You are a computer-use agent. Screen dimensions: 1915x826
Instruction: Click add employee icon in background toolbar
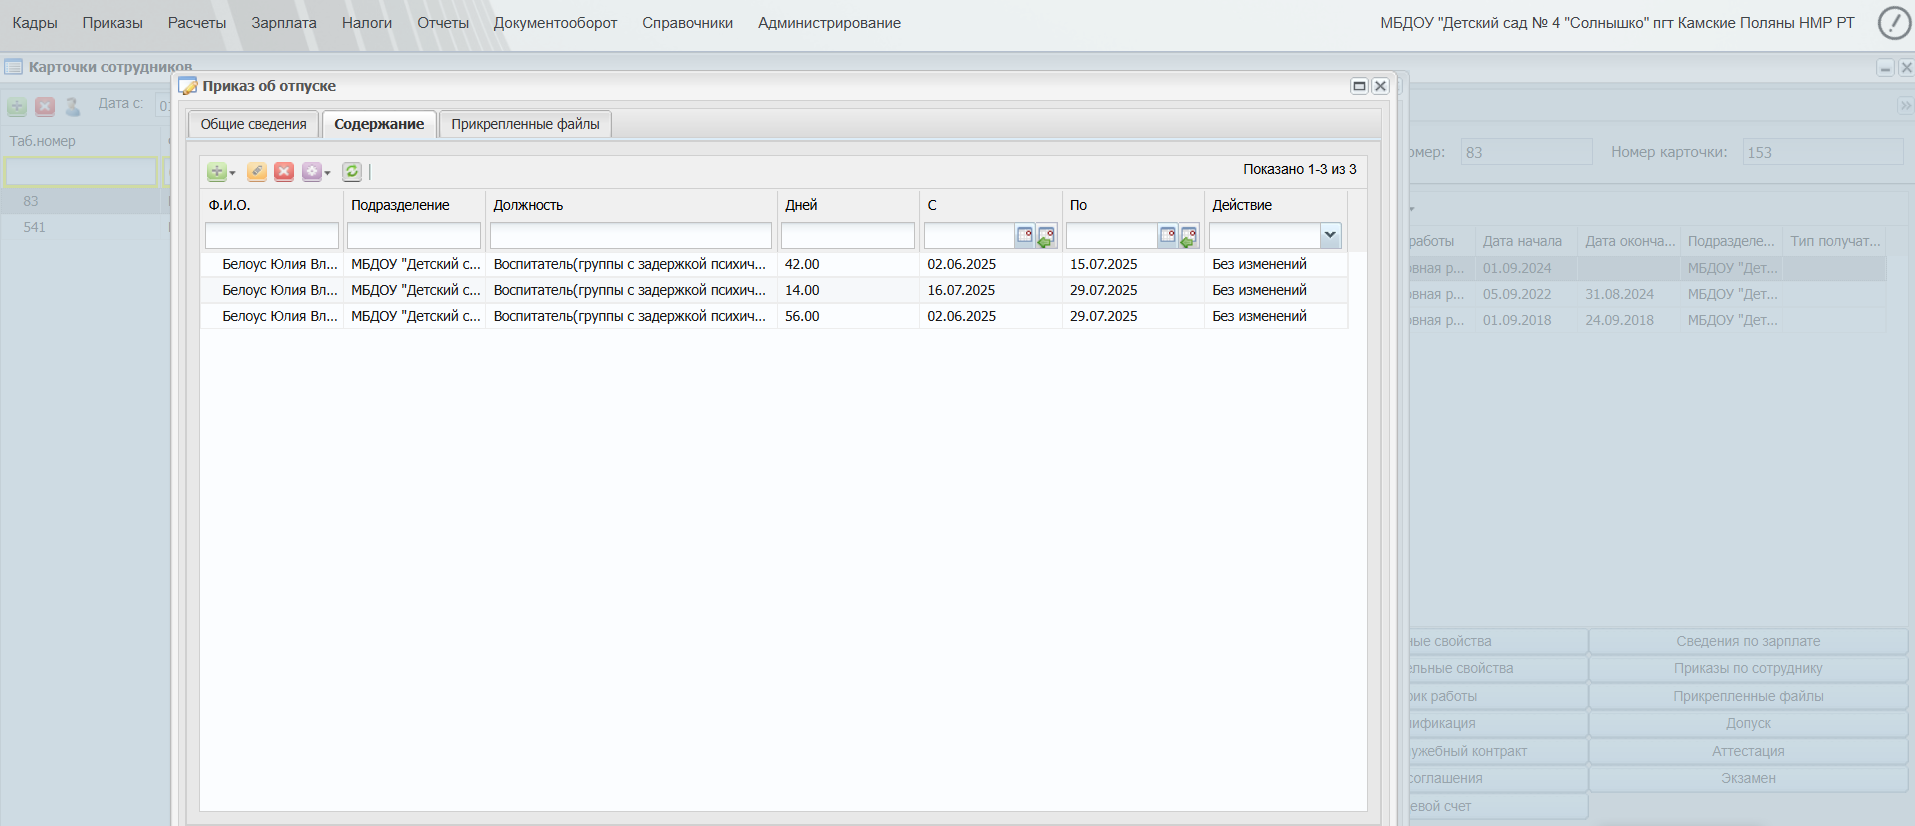pos(17,106)
